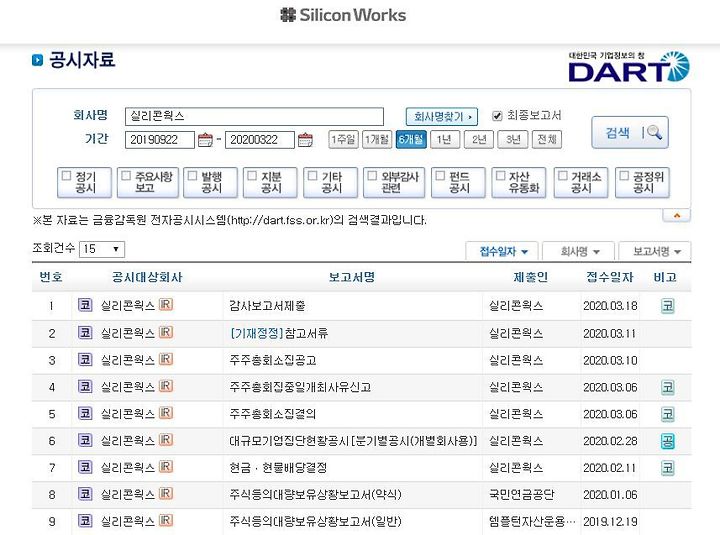Open the 조회건수 dropdown showing 15
Viewport: 720px width, 535px height.
click(x=102, y=249)
